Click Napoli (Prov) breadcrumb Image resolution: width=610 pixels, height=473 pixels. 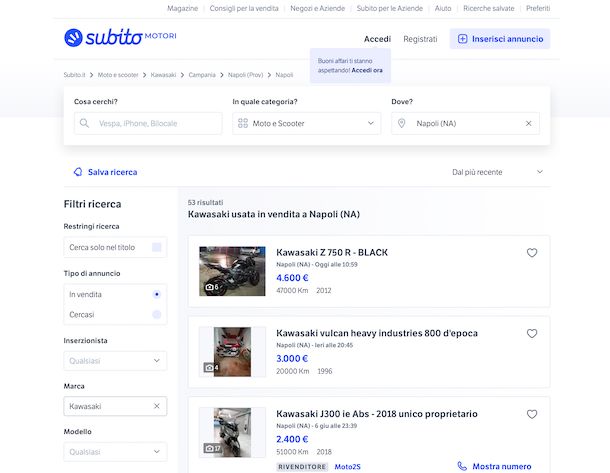[245, 75]
